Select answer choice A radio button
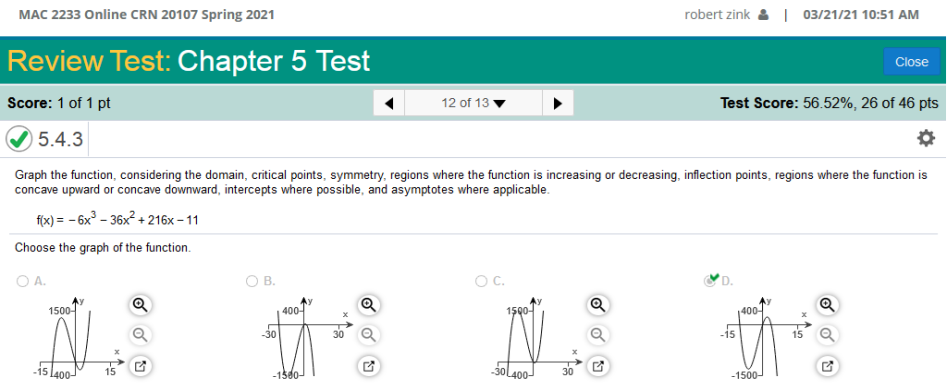Viewport: 947px width, 386px height. tap(22, 281)
